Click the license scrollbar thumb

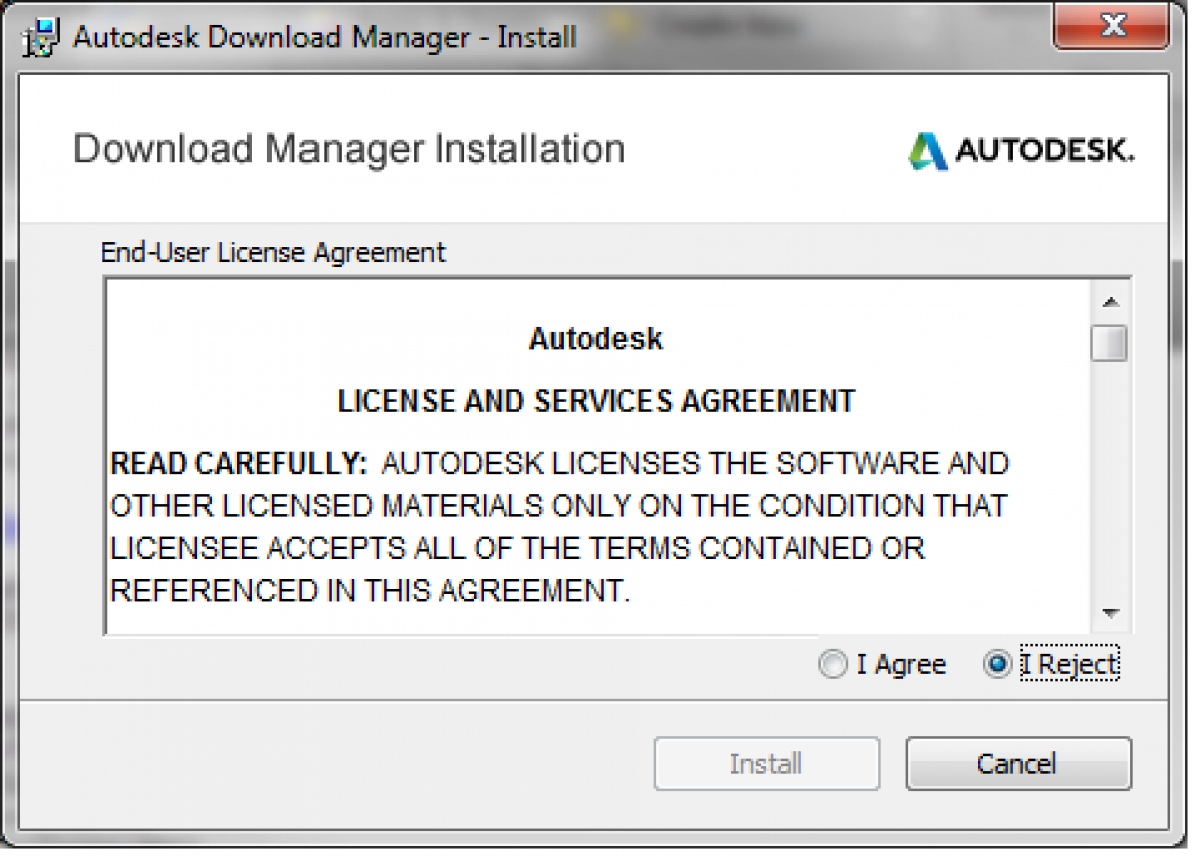[1110, 343]
